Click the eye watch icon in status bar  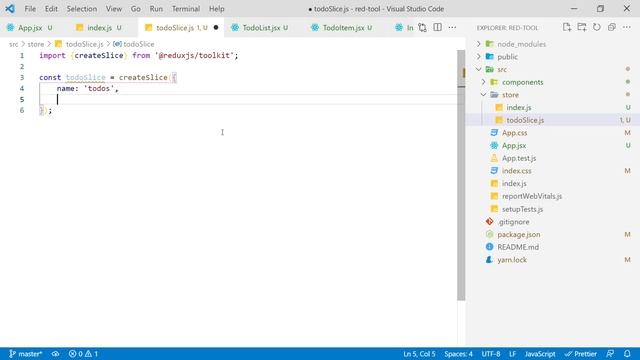pos(56,354)
